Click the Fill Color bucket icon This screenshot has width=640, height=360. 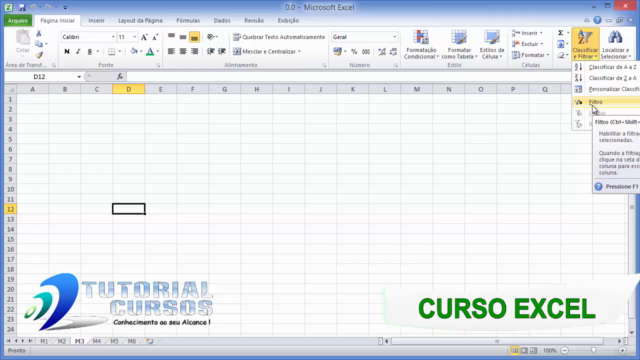pos(134,51)
